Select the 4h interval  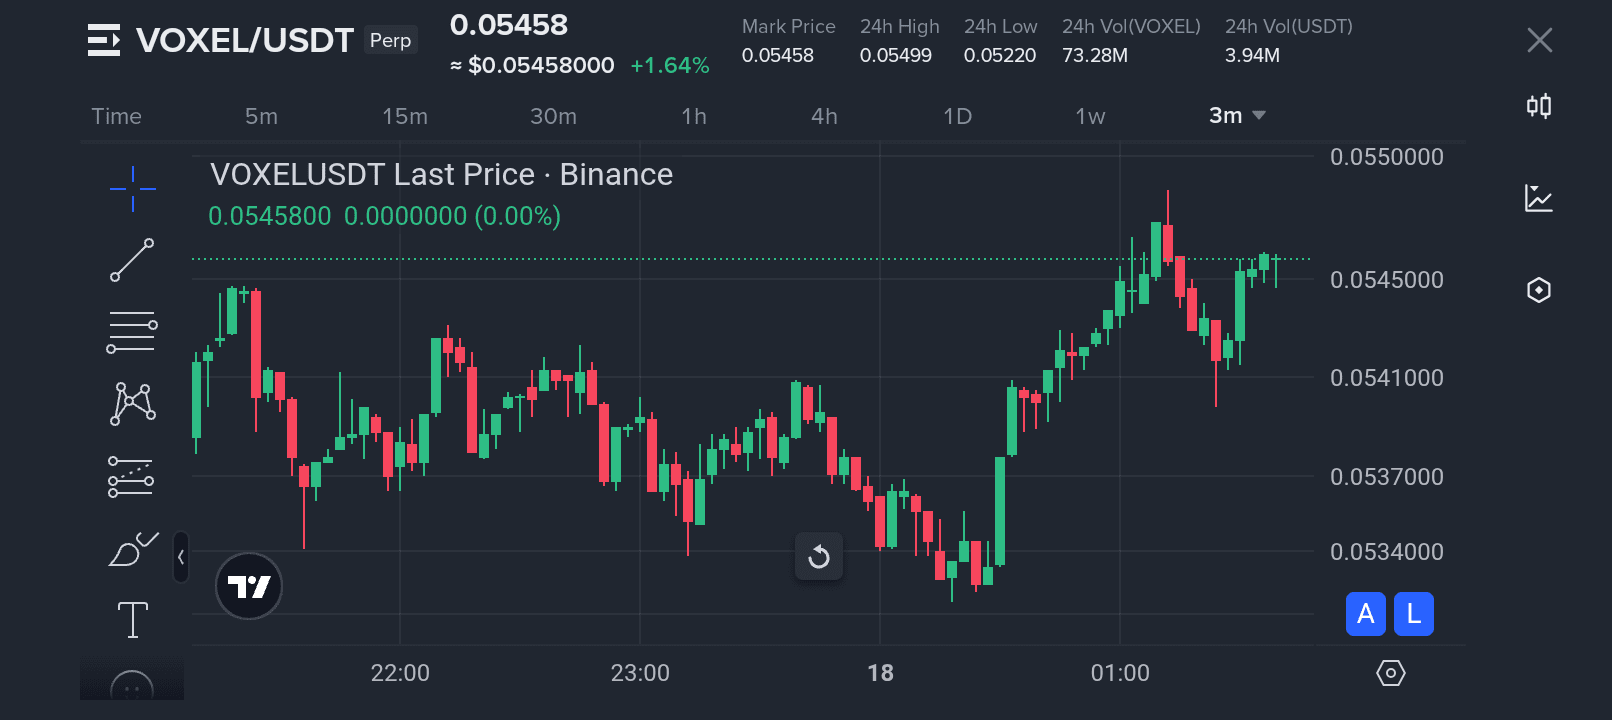tap(824, 116)
